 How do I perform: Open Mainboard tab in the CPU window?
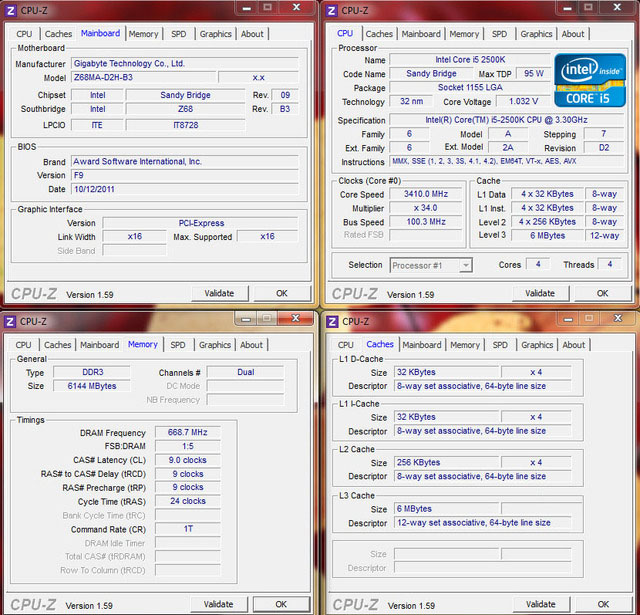421,34
